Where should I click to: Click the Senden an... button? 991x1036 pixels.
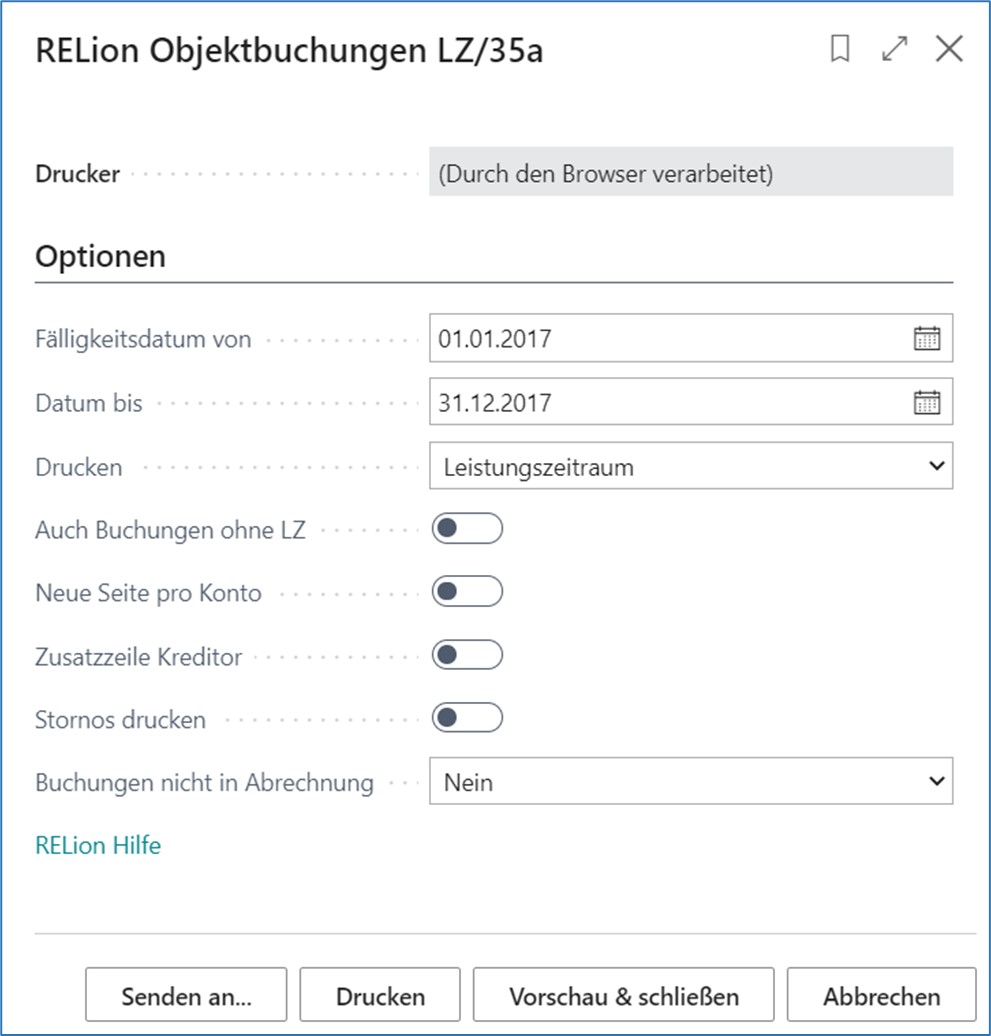click(x=186, y=996)
